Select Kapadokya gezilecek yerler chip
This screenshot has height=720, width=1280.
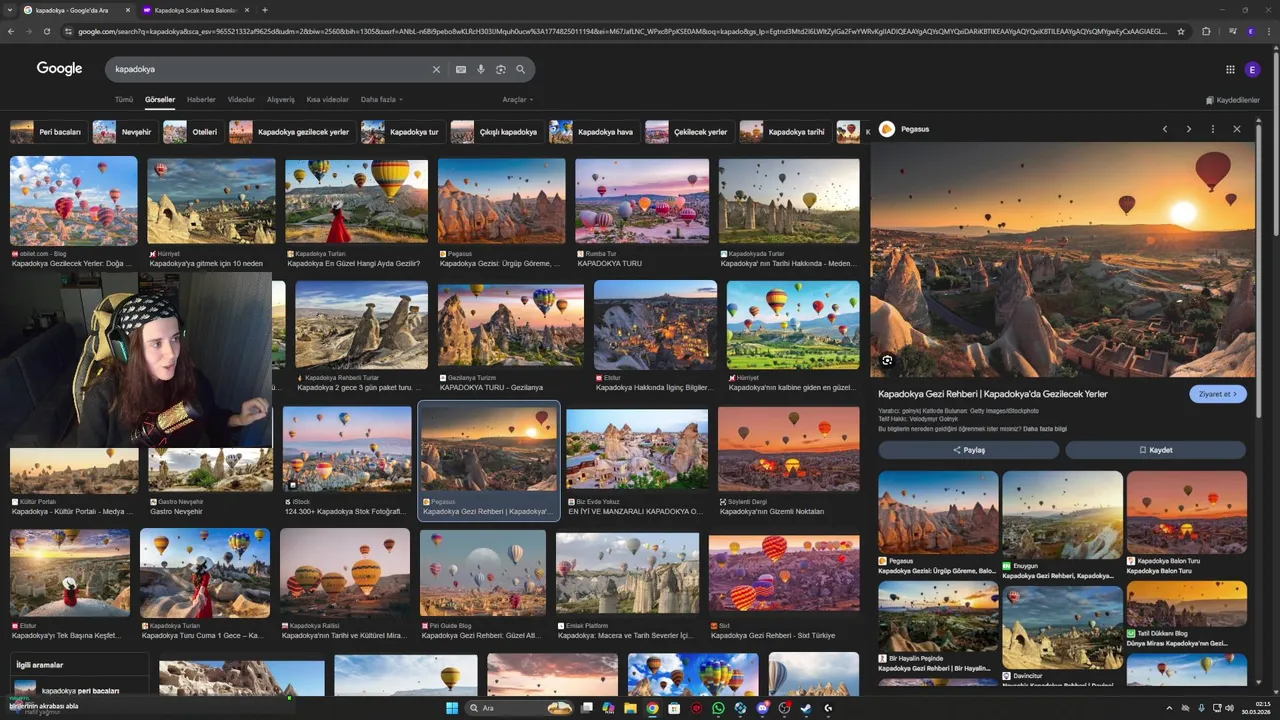coord(291,132)
